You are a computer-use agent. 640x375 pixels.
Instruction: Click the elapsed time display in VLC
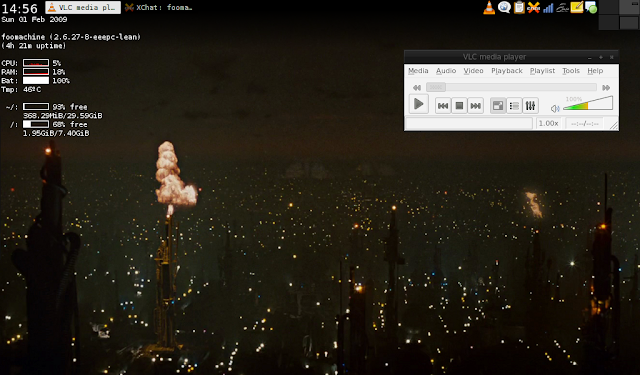585,123
